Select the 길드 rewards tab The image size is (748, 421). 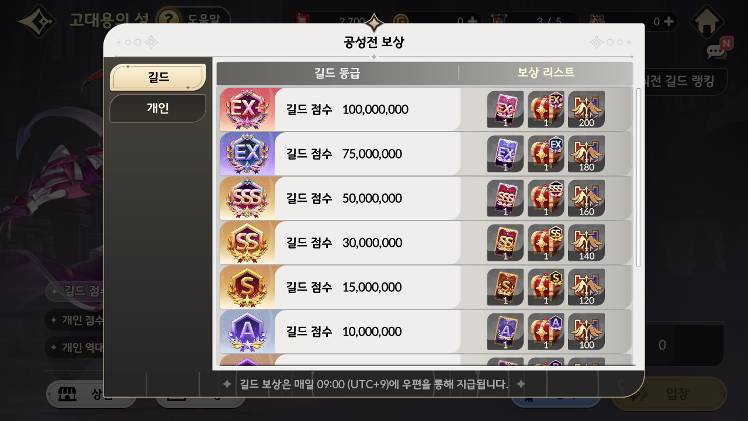click(x=158, y=77)
